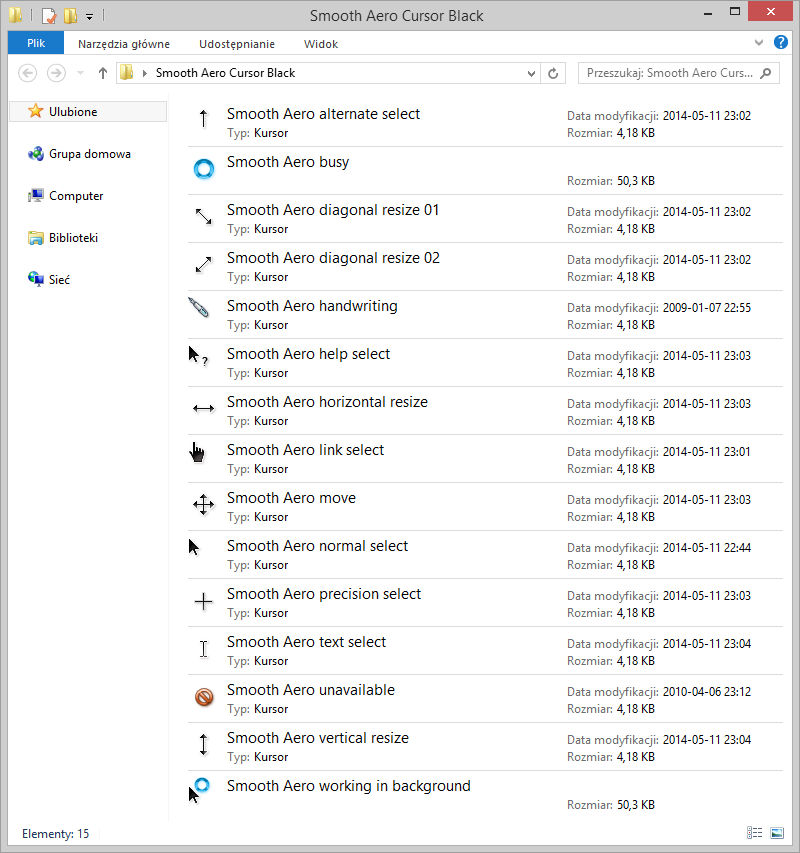Select the handwriting pen cursor icon
Screen dimensions: 800x853
coord(199,307)
